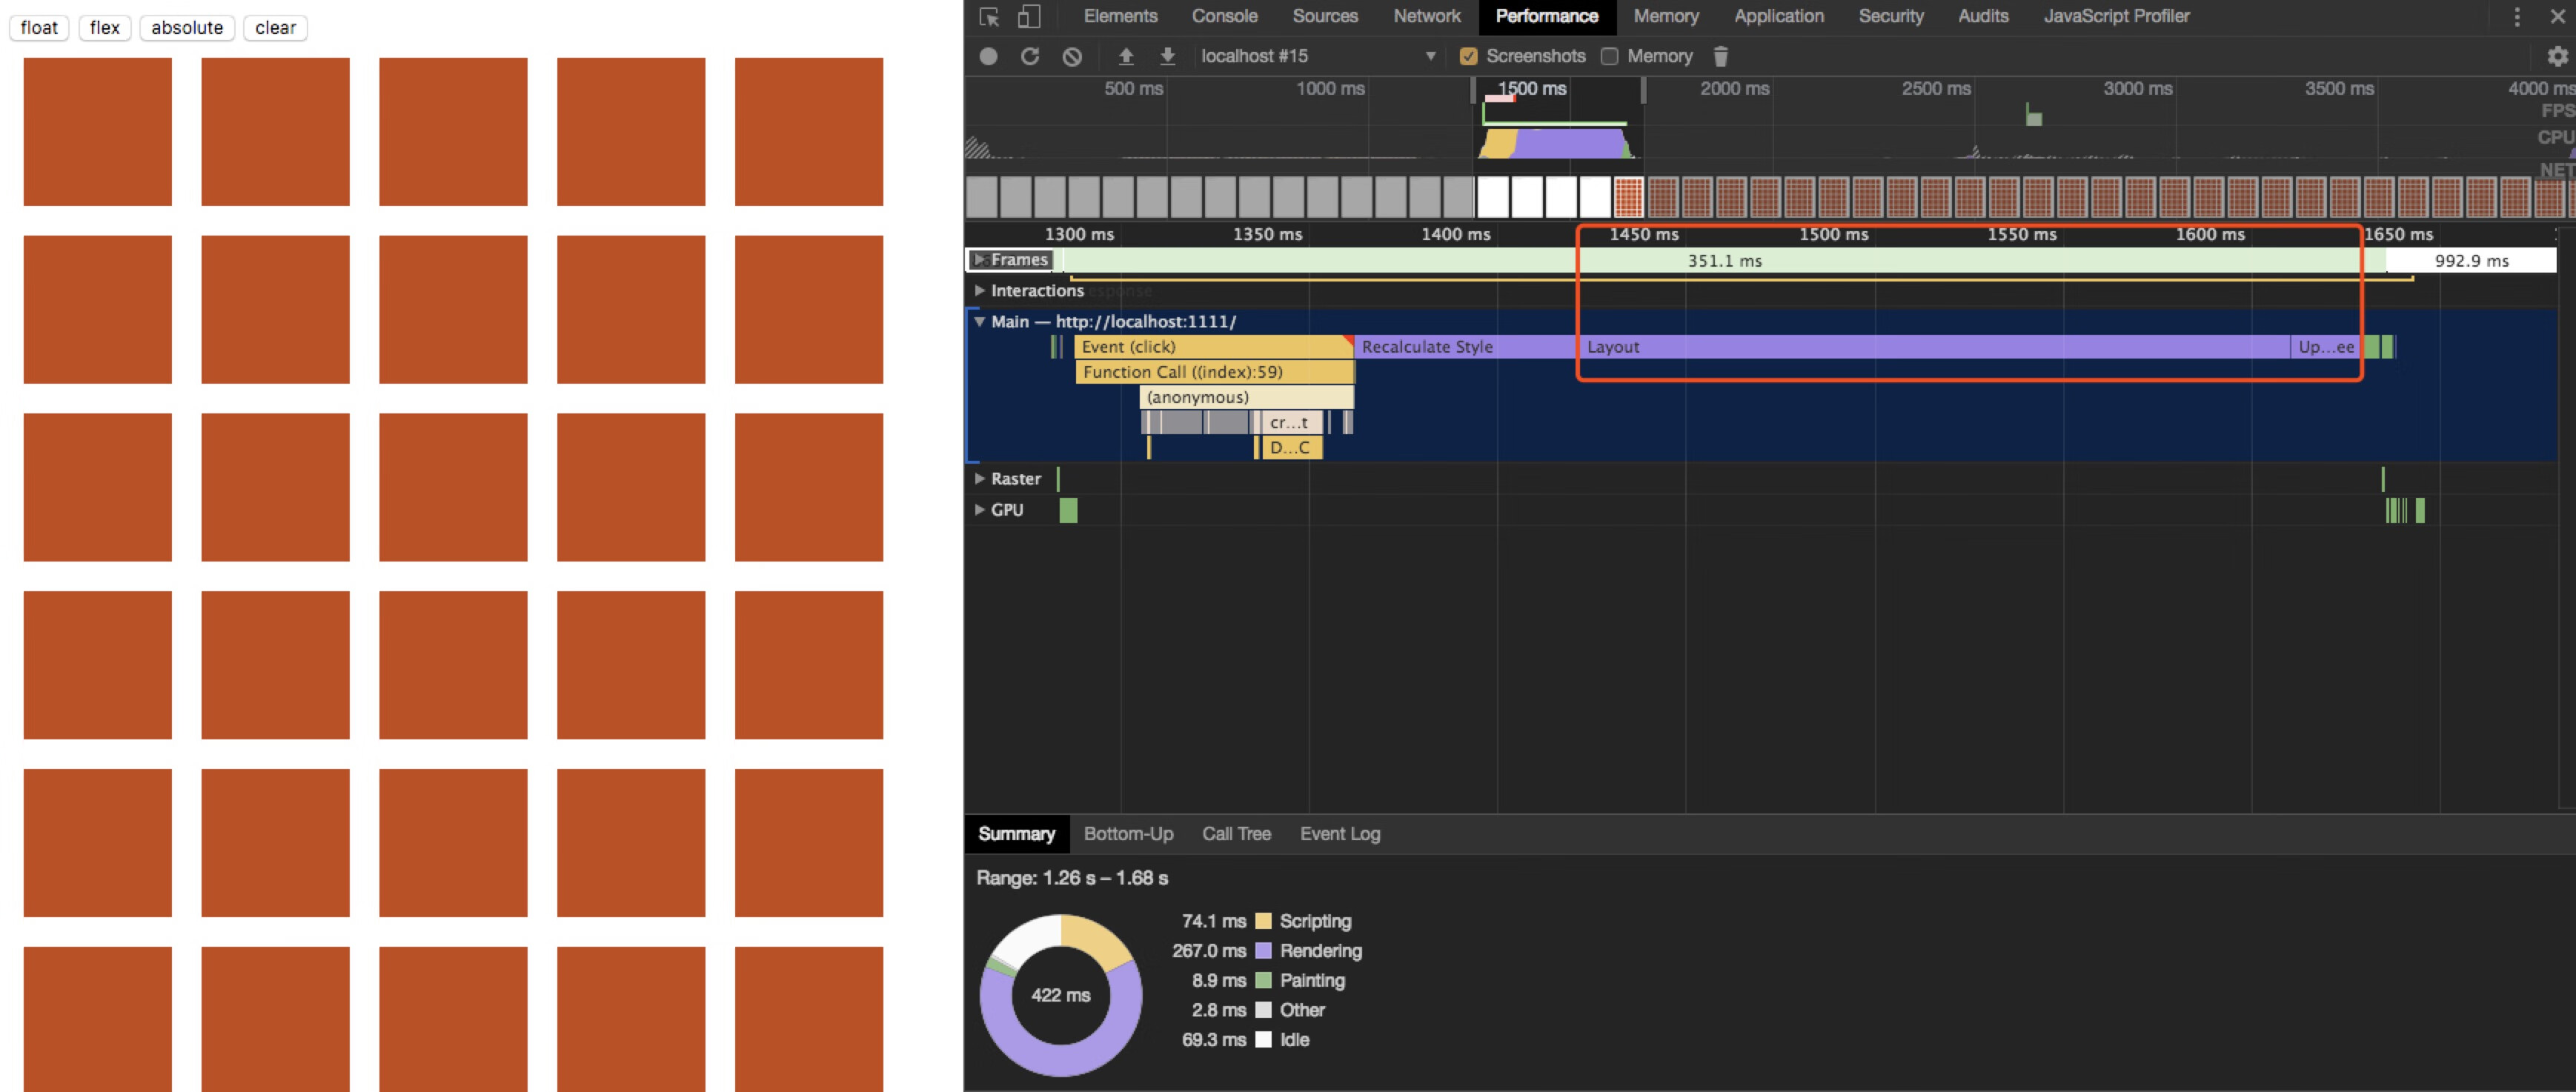Click the flex button on the page
Image resolution: width=2576 pixels, height=1092 pixels.
104,28
